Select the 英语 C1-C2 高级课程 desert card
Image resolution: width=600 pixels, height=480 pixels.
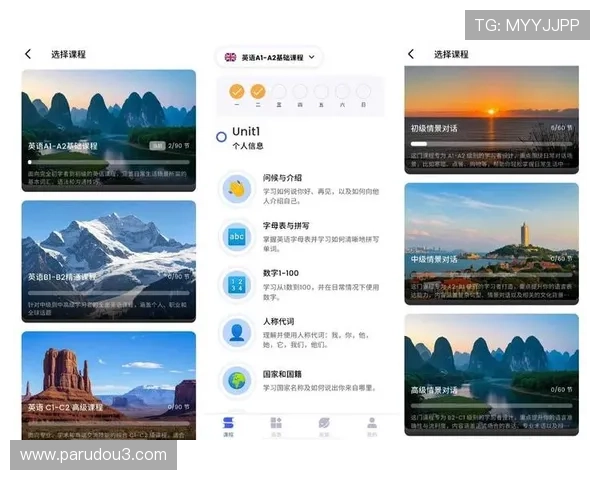109,385
